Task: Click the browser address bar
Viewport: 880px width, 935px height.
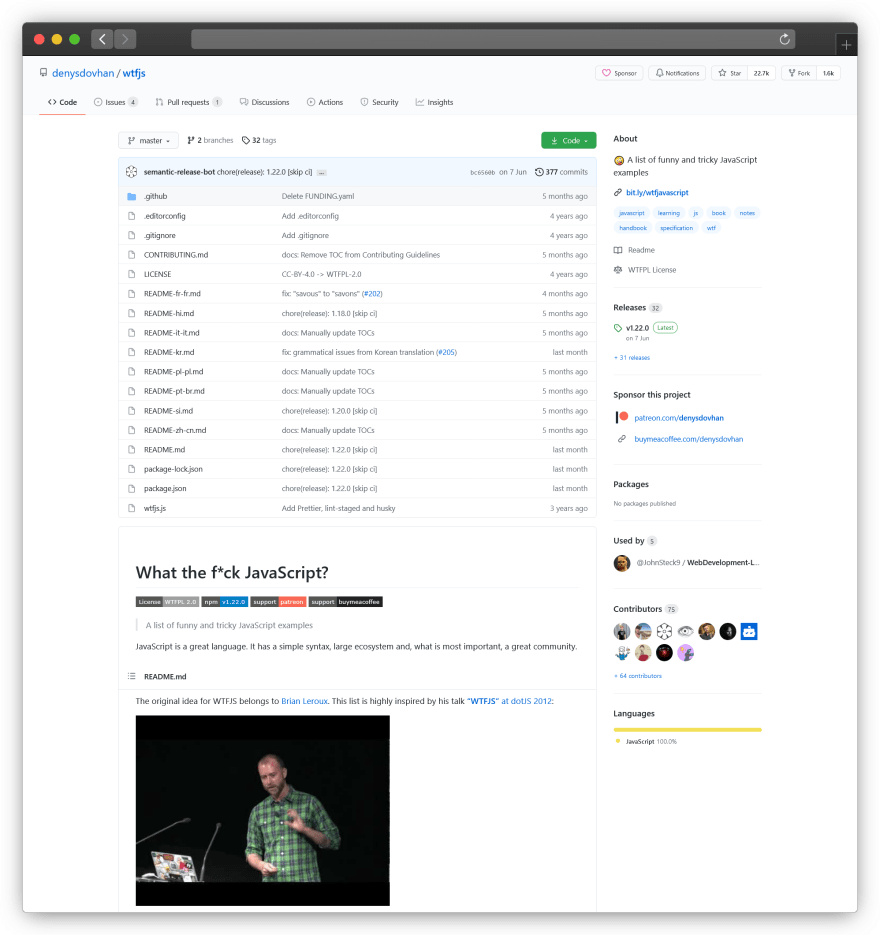Action: click(x=492, y=39)
